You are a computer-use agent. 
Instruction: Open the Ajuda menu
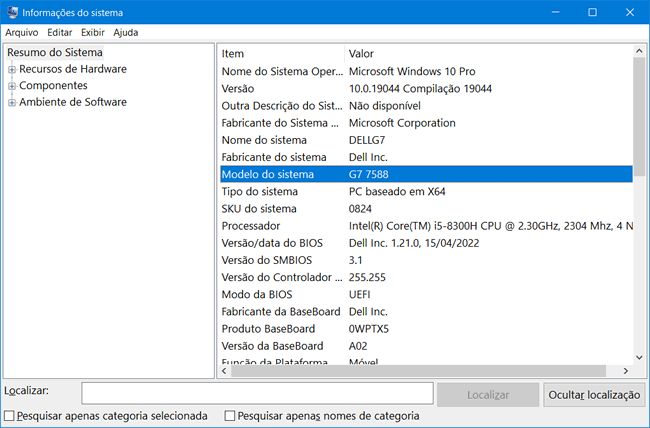[x=126, y=32]
